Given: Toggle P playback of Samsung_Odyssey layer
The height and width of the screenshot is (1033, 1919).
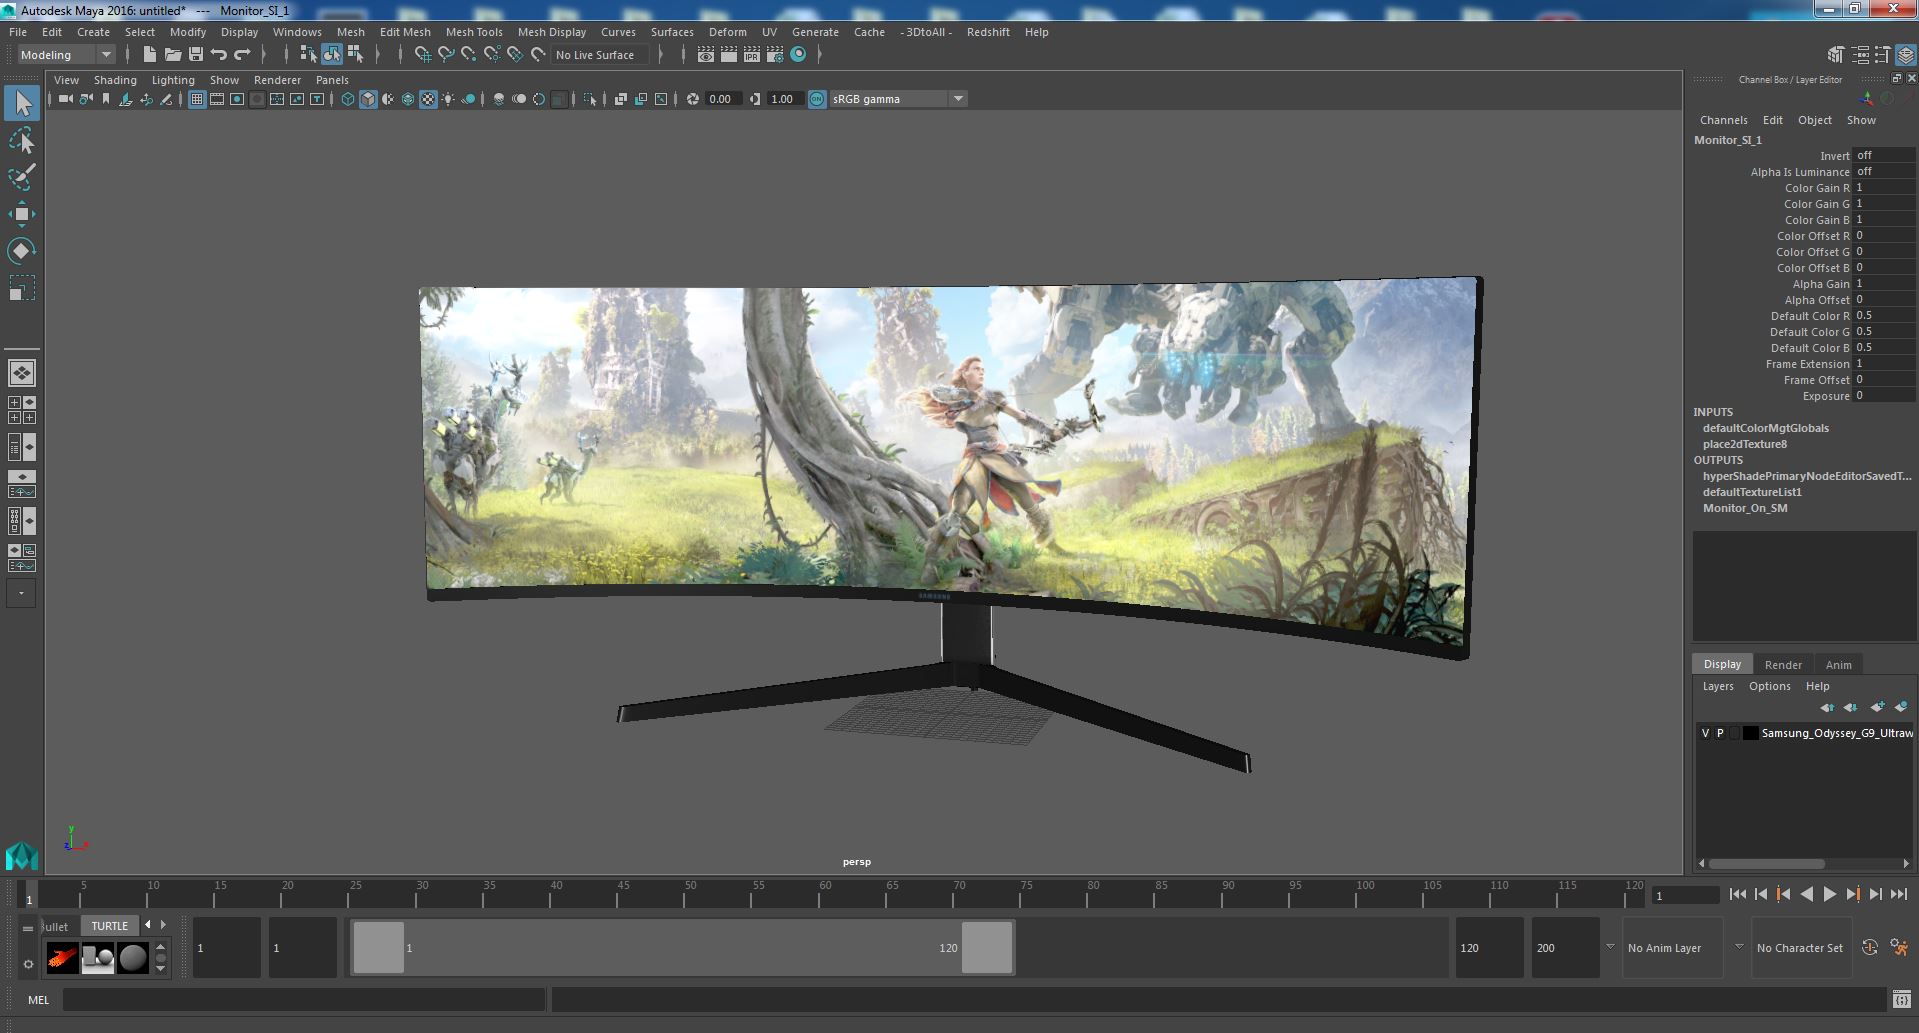Looking at the screenshot, I should 1720,733.
